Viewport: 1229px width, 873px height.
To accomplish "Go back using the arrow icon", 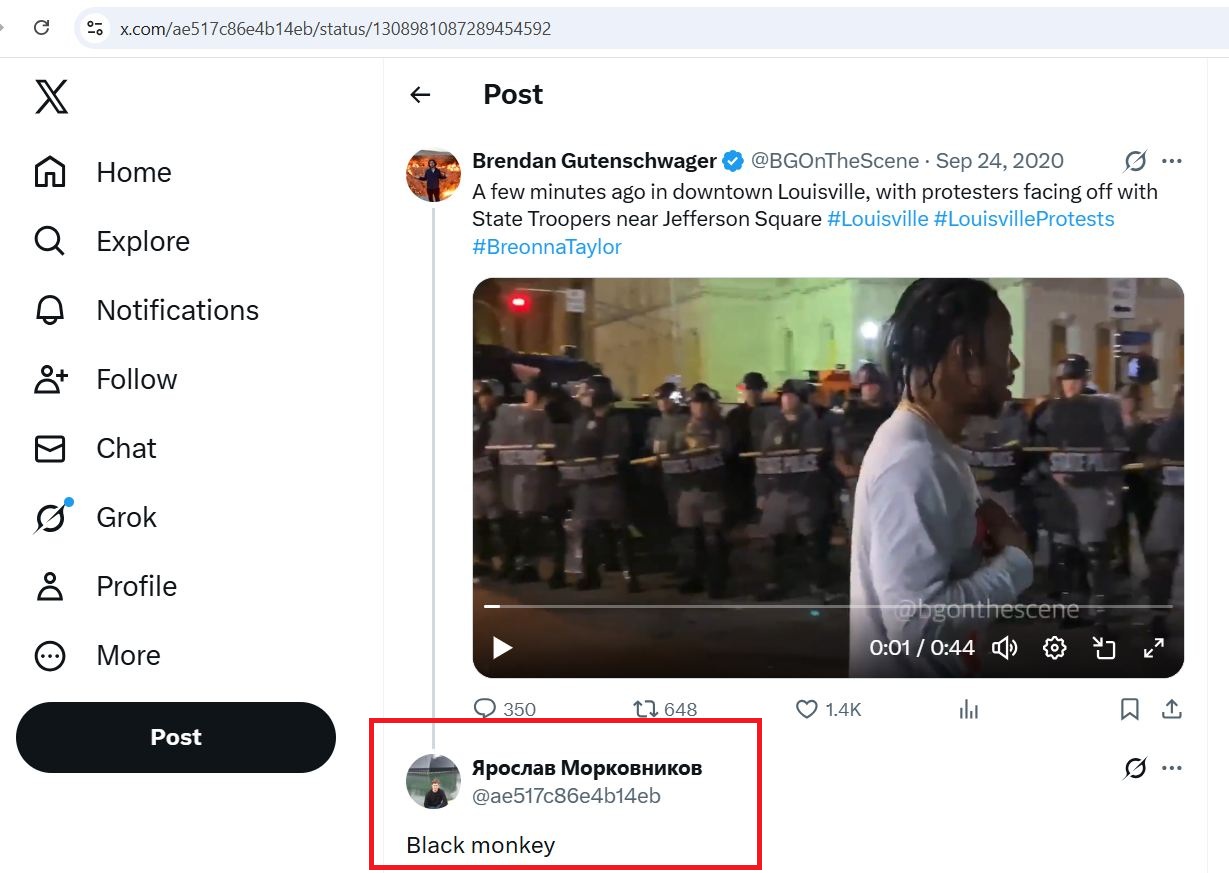I will coord(420,95).
